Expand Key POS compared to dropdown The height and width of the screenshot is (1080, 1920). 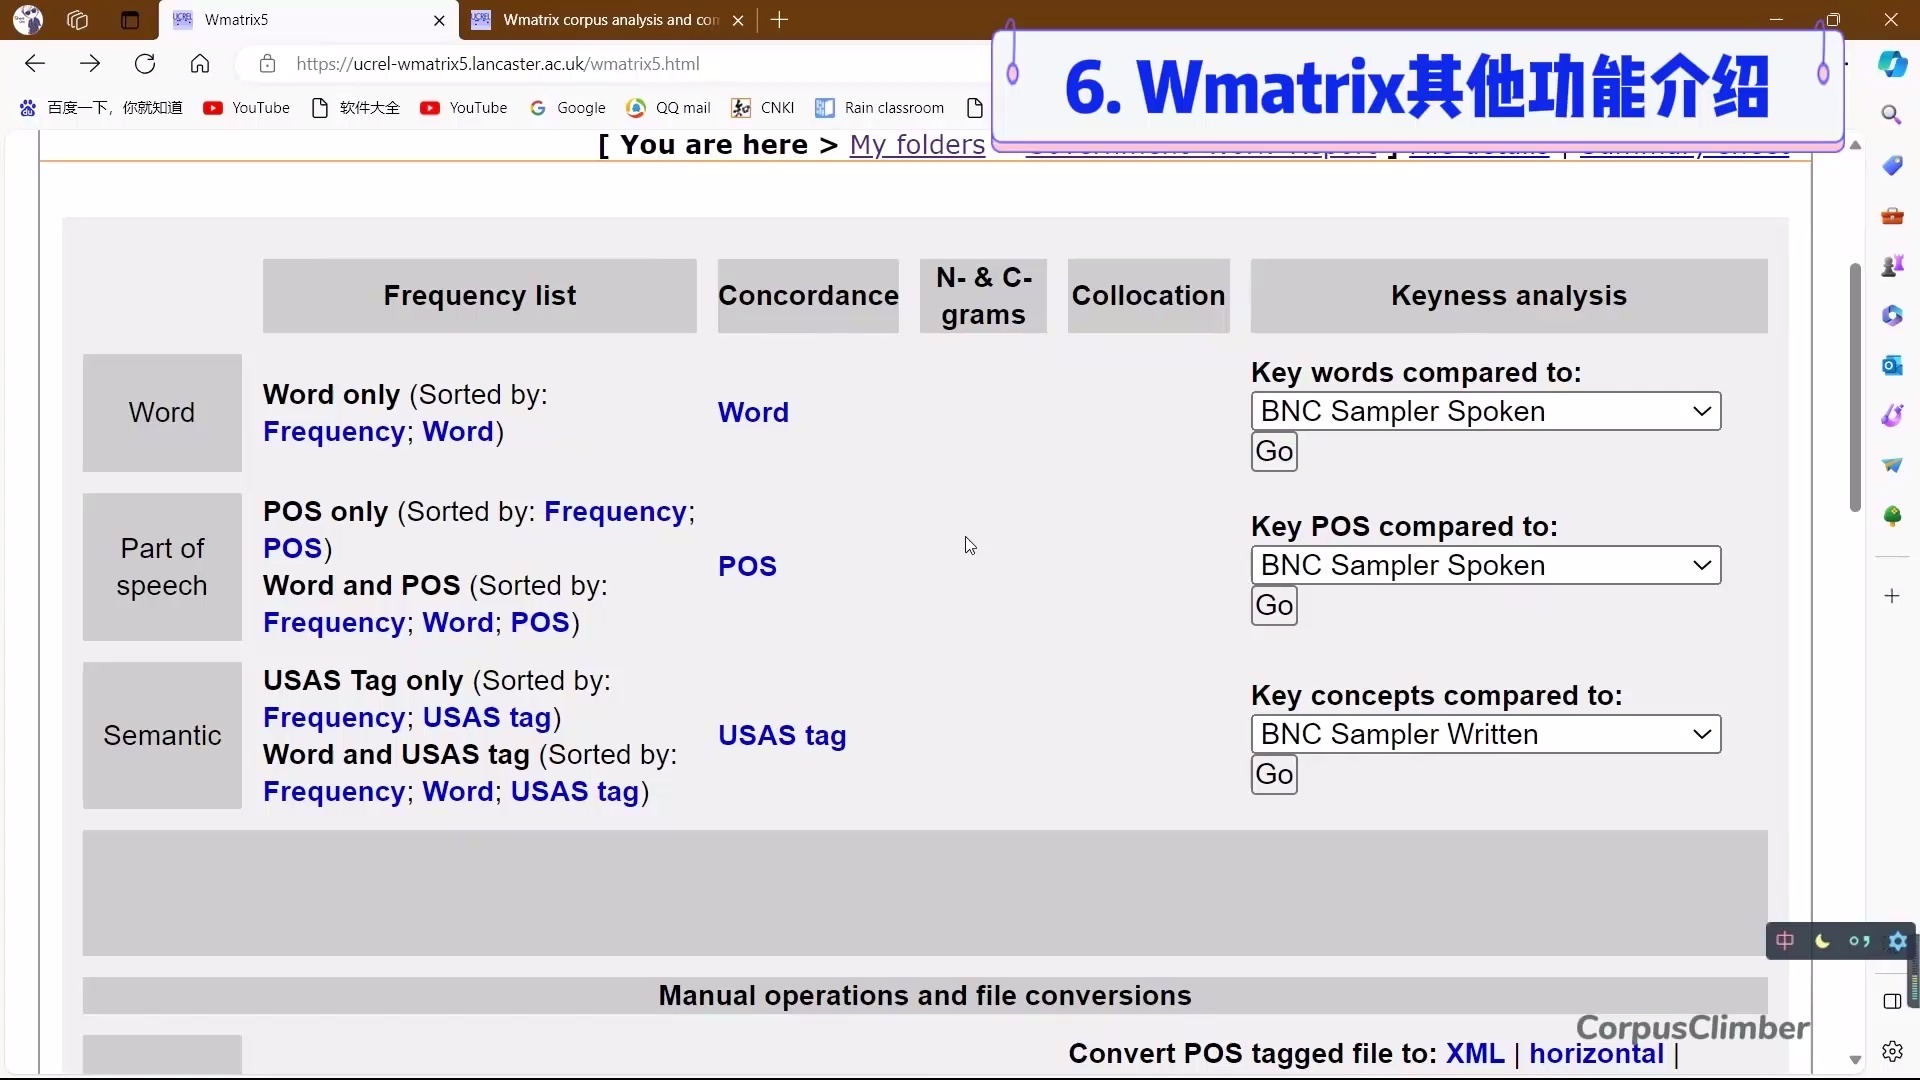1485,565
